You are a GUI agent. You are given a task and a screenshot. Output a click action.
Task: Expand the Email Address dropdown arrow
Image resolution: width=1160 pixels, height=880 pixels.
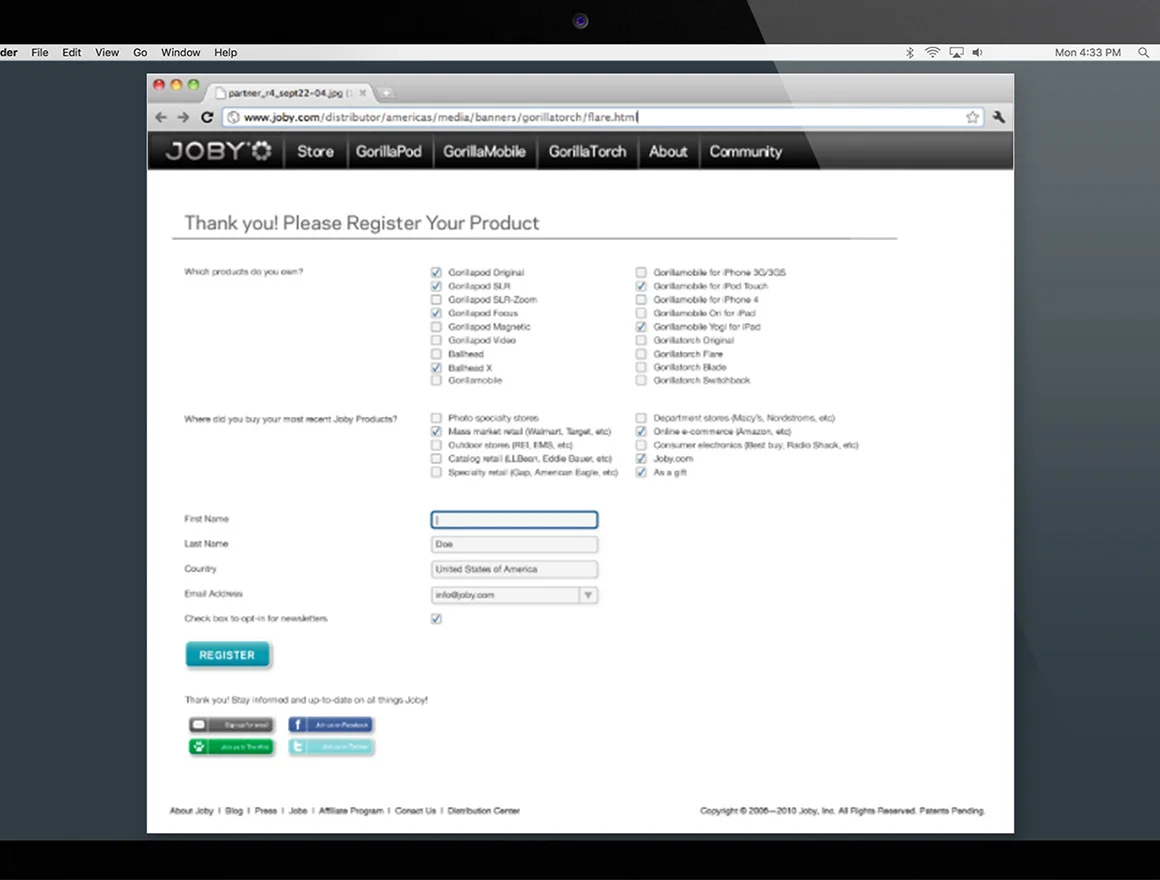pos(588,595)
